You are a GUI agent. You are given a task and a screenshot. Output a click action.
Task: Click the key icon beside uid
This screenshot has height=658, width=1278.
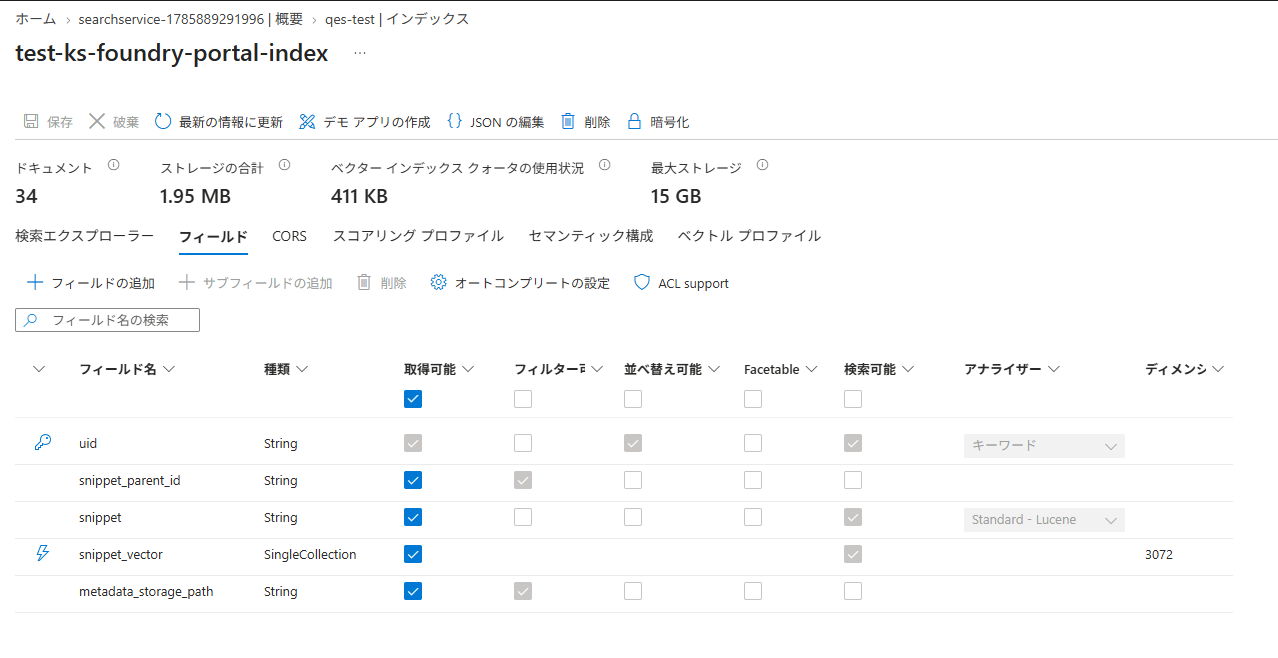[x=42, y=442]
